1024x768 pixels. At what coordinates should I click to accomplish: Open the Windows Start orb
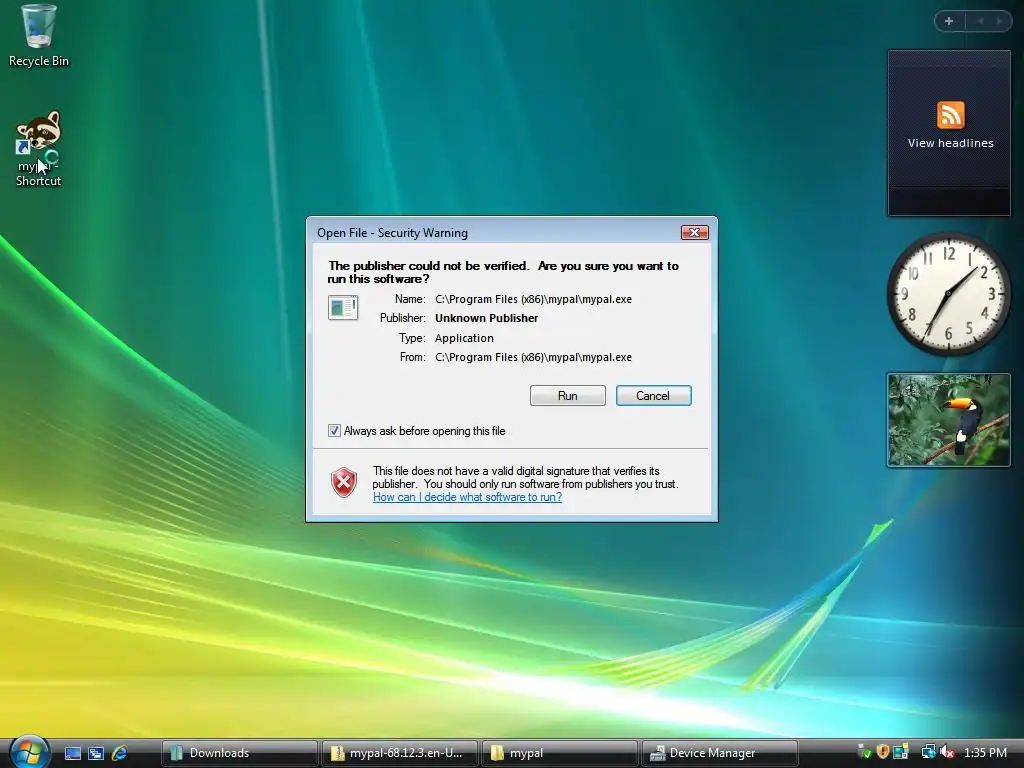point(29,752)
